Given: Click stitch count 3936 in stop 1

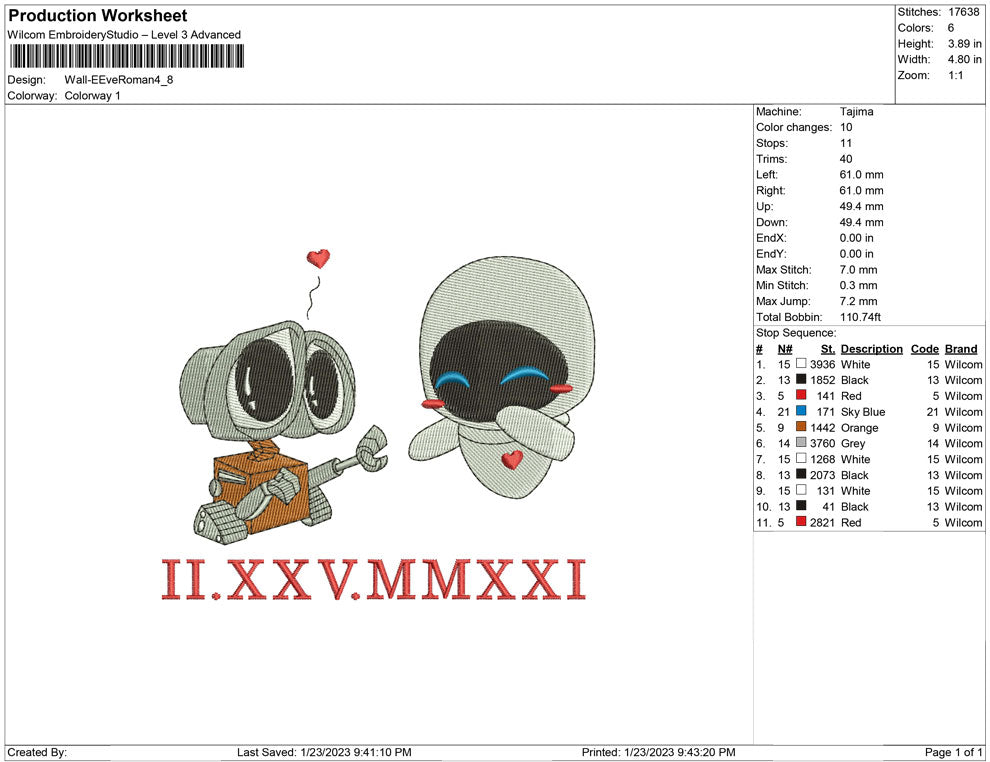Looking at the screenshot, I should pos(823,364).
